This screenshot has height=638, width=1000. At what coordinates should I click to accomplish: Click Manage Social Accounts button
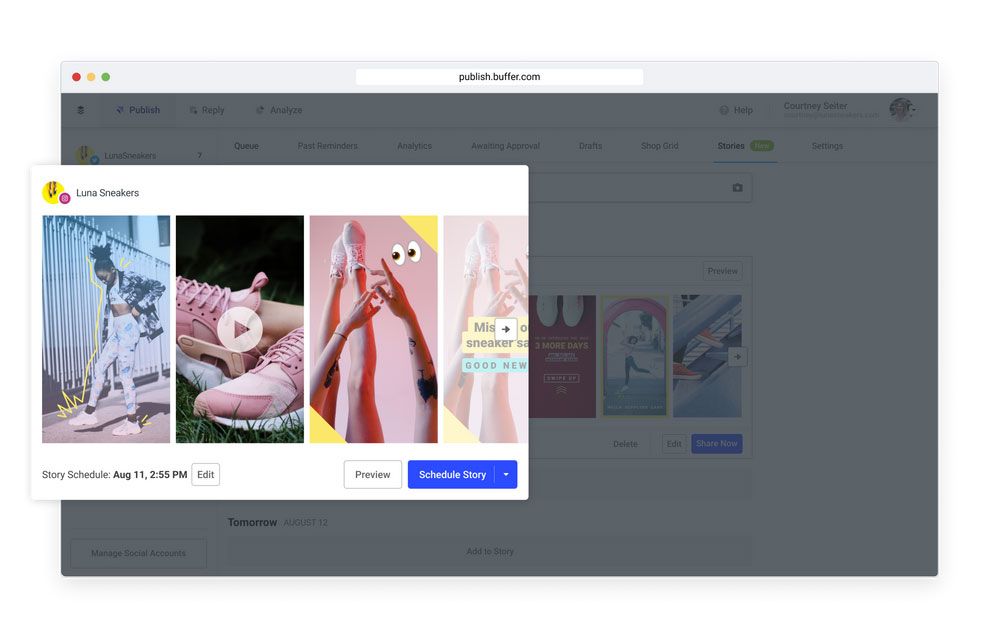pos(138,553)
